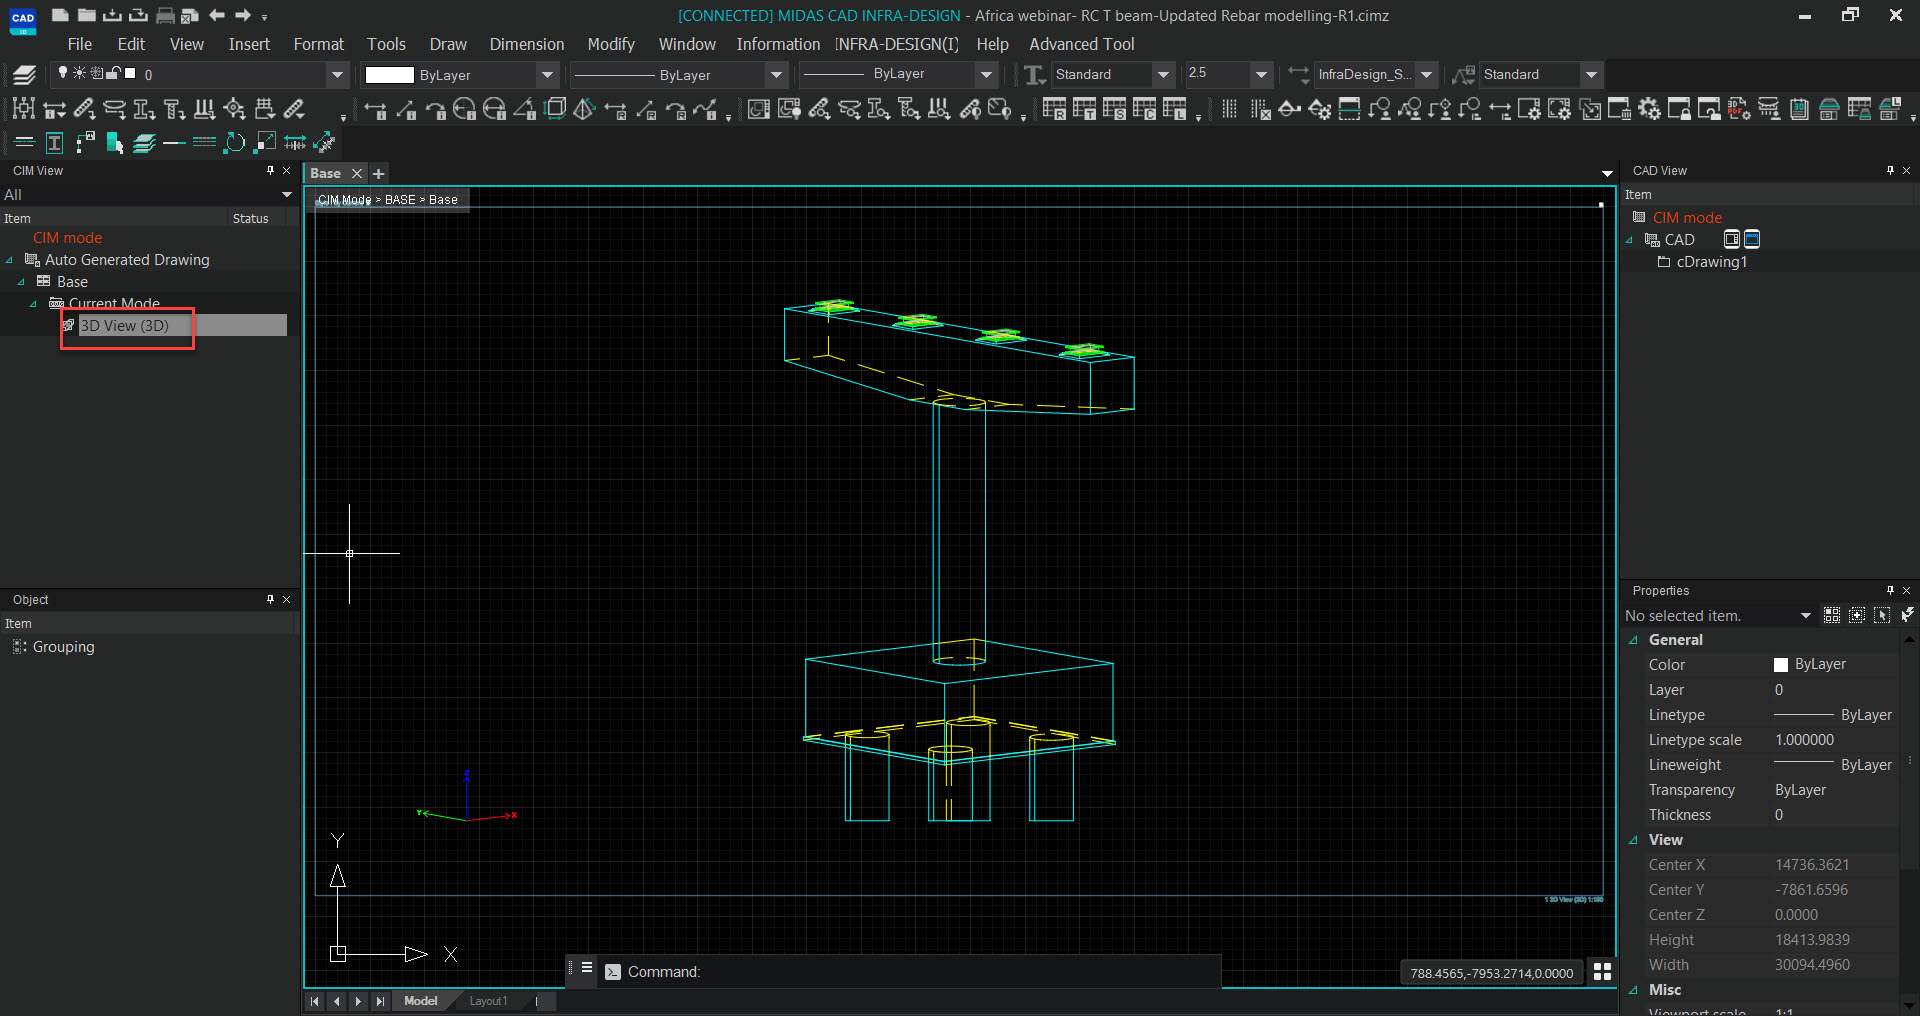Screen dimensions: 1920x1016
Task: Open the INFRA-DESIGN(I) menu
Action: point(897,44)
